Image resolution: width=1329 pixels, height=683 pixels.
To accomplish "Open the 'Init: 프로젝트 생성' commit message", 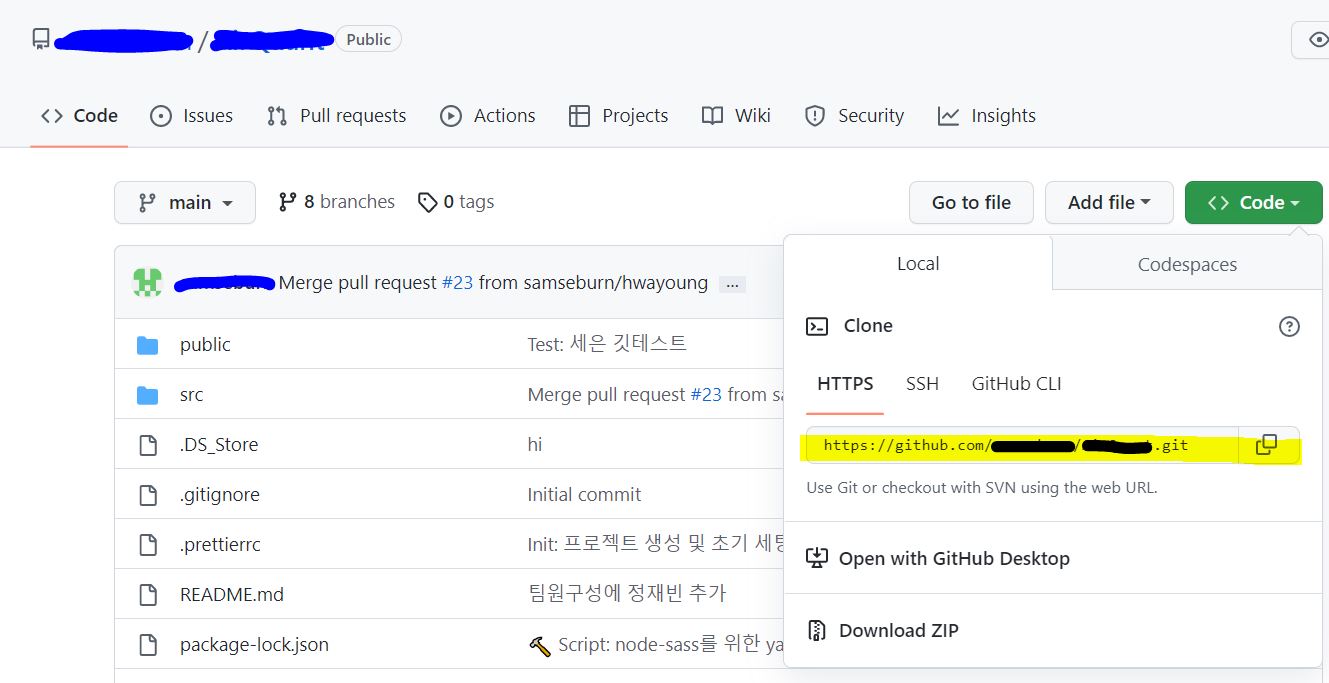I will [655, 544].
